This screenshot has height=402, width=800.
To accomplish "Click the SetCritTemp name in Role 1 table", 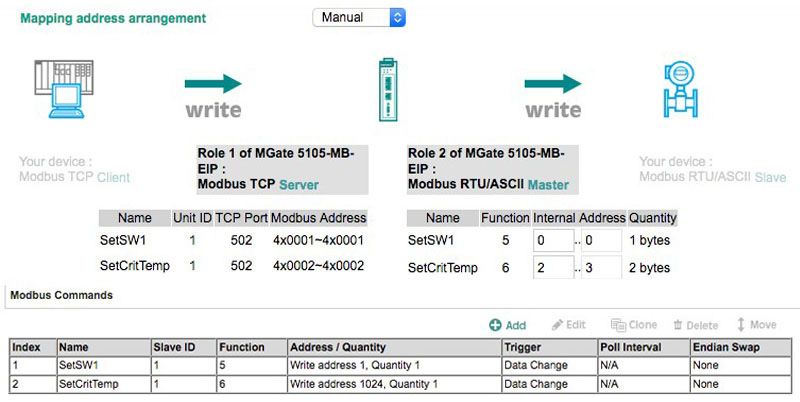I will tap(135, 266).
